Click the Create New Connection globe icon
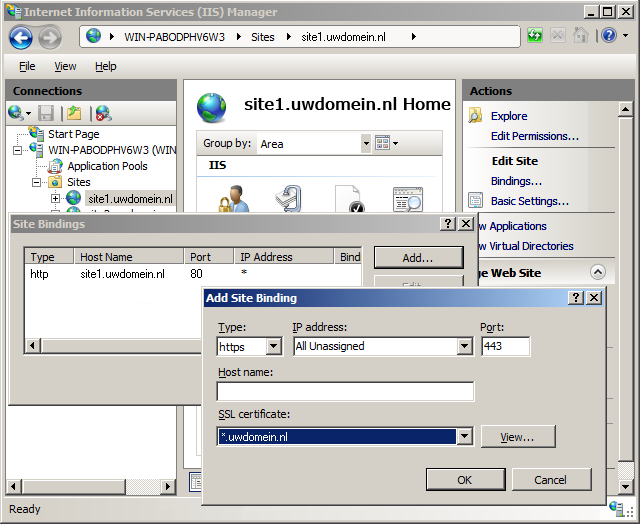 [16, 113]
